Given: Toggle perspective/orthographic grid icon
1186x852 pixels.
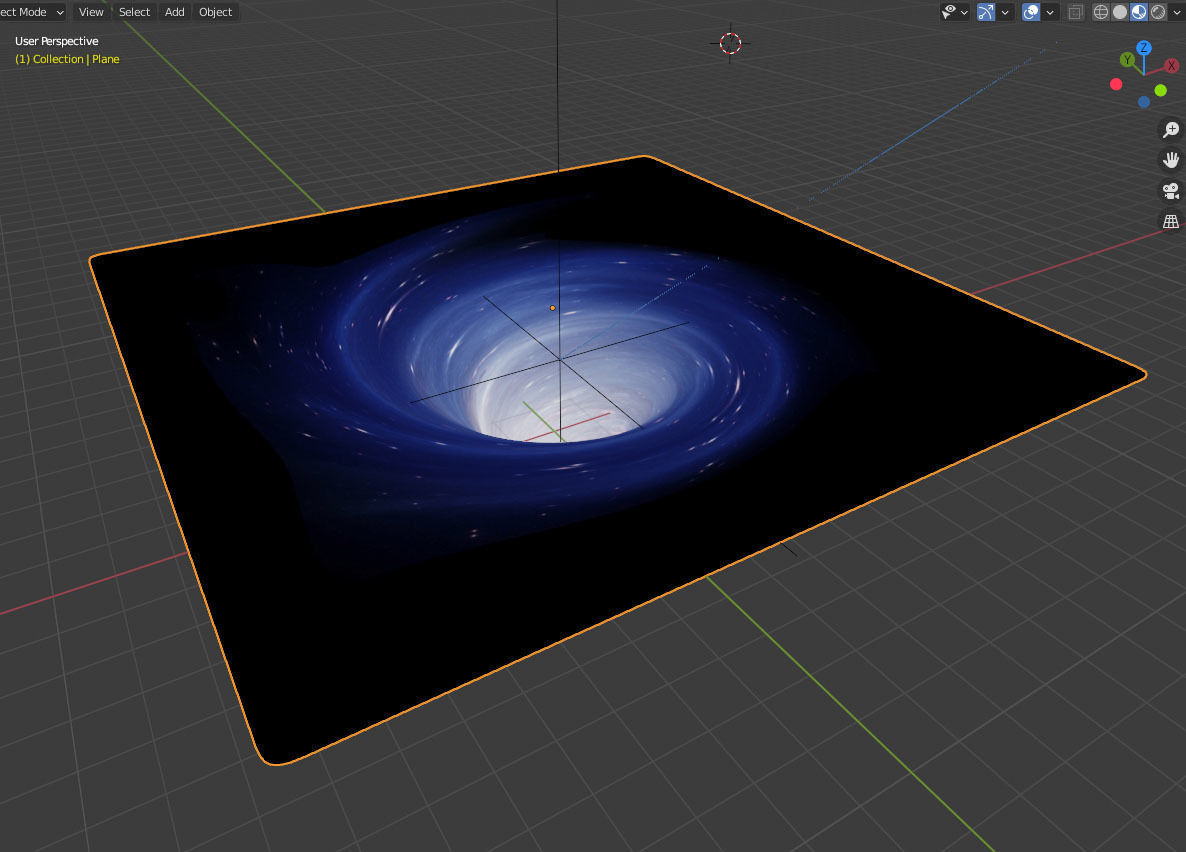Looking at the screenshot, I should (1171, 221).
